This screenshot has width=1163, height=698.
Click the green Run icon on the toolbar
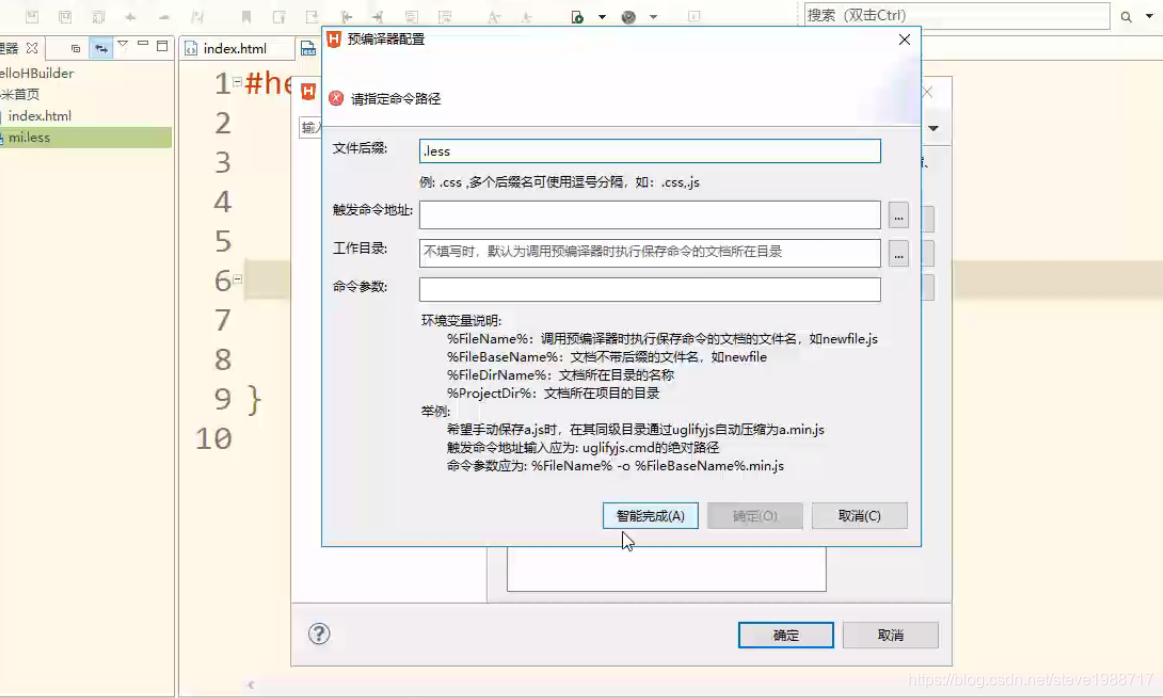[577, 15]
